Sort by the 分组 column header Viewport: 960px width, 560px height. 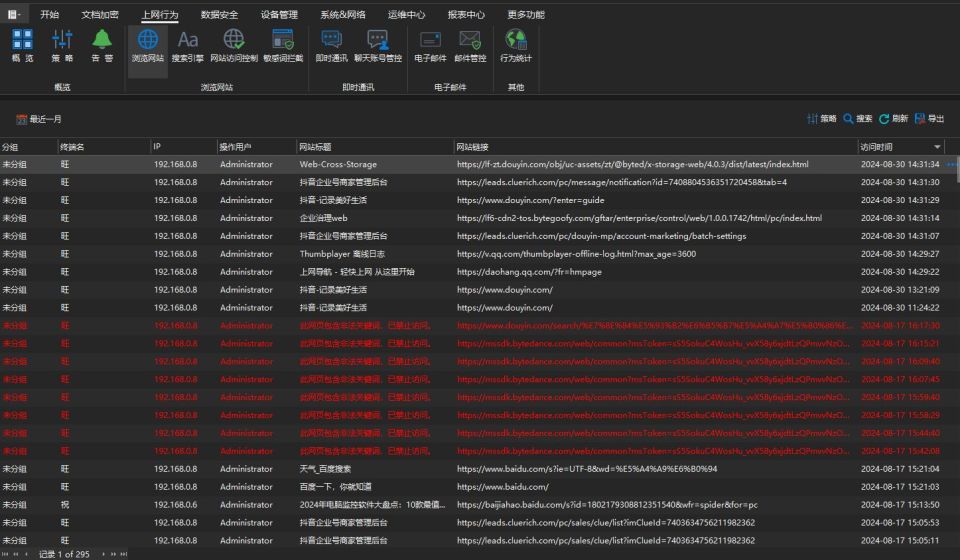pos(28,147)
